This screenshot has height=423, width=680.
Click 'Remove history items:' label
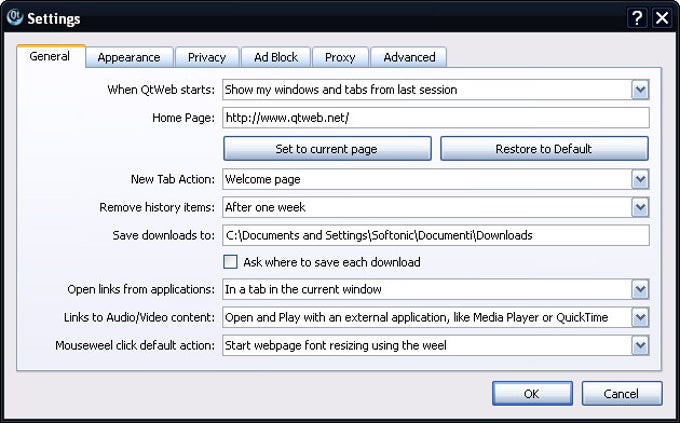click(157, 207)
